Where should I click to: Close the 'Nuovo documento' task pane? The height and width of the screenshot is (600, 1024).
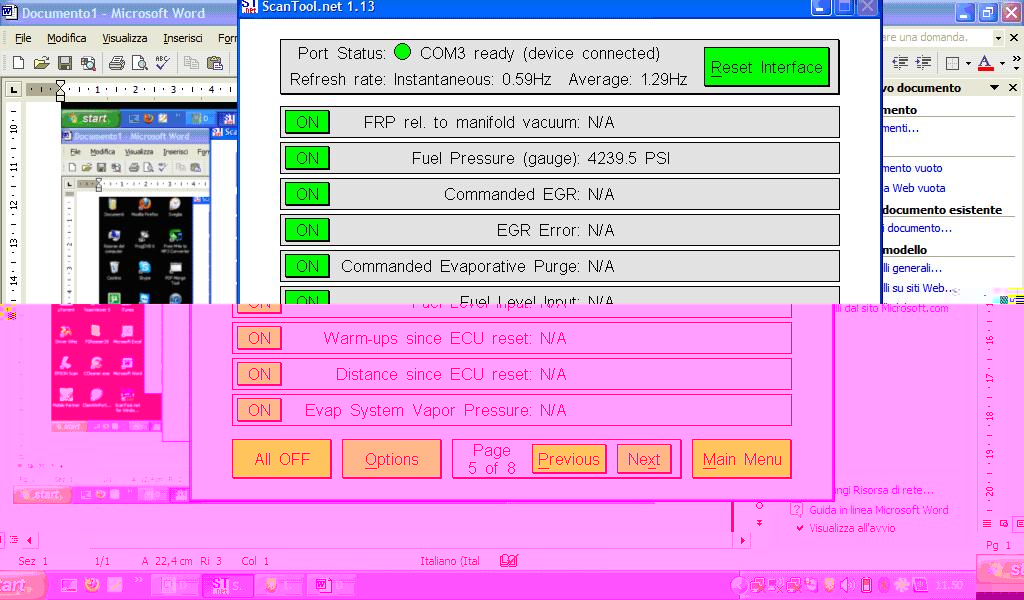click(x=1013, y=87)
